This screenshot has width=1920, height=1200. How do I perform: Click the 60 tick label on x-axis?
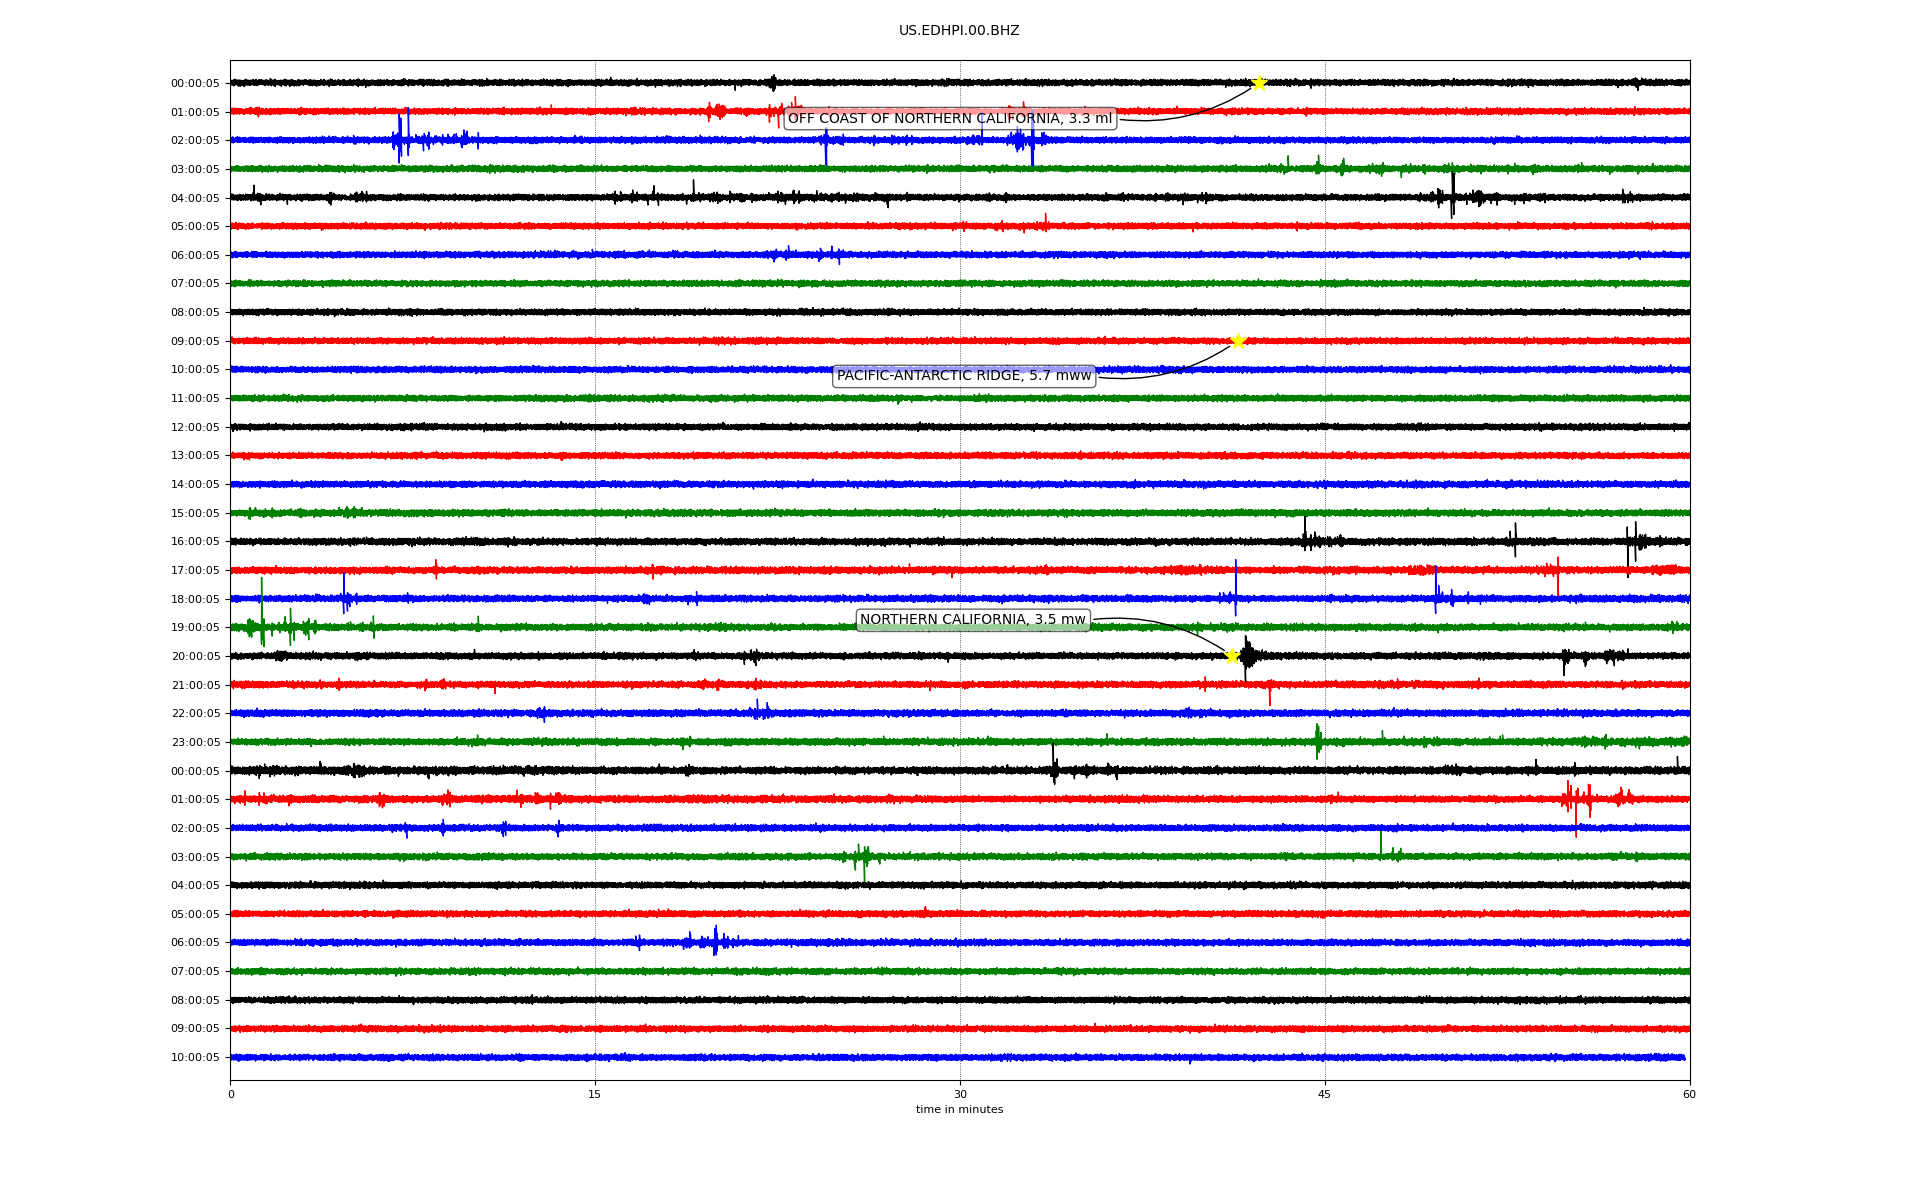pyautogui.click(x=1688, y=1094)
